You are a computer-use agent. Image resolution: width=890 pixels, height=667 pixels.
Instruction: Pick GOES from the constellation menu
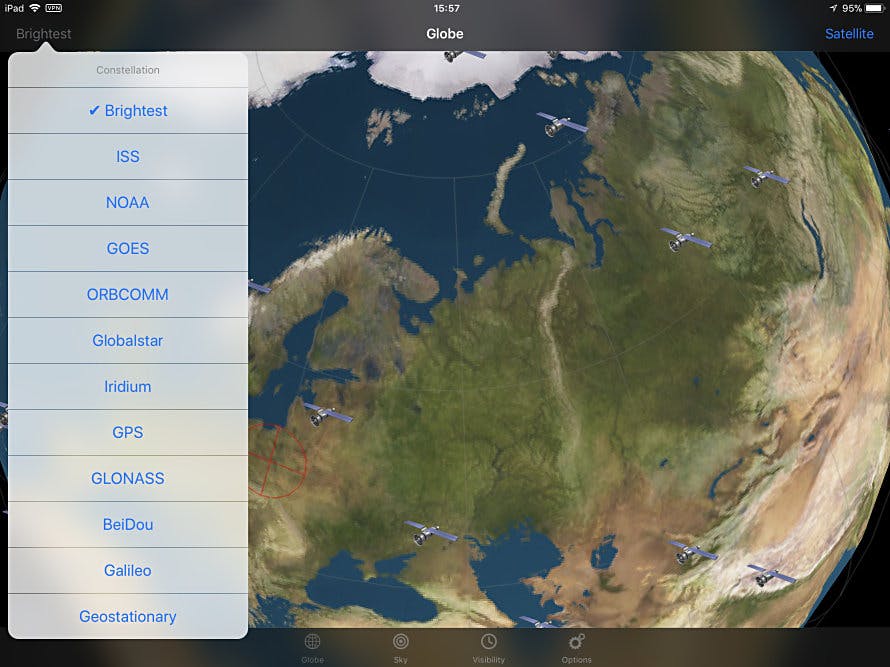(128, 249)
